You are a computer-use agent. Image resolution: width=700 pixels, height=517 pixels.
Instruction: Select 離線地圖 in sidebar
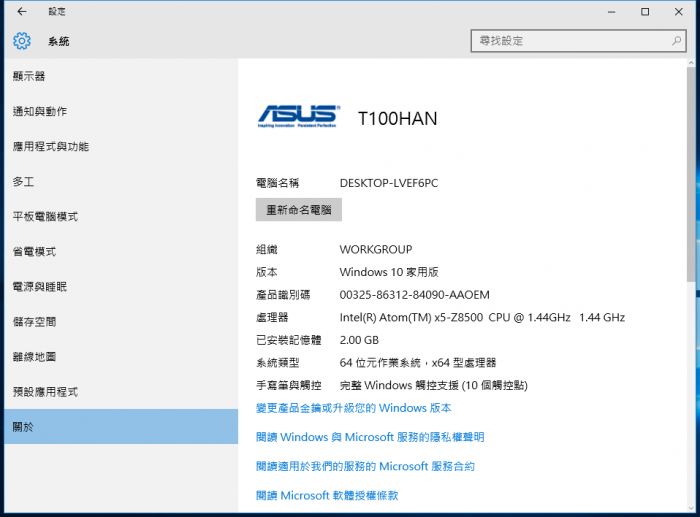[121, 357]
